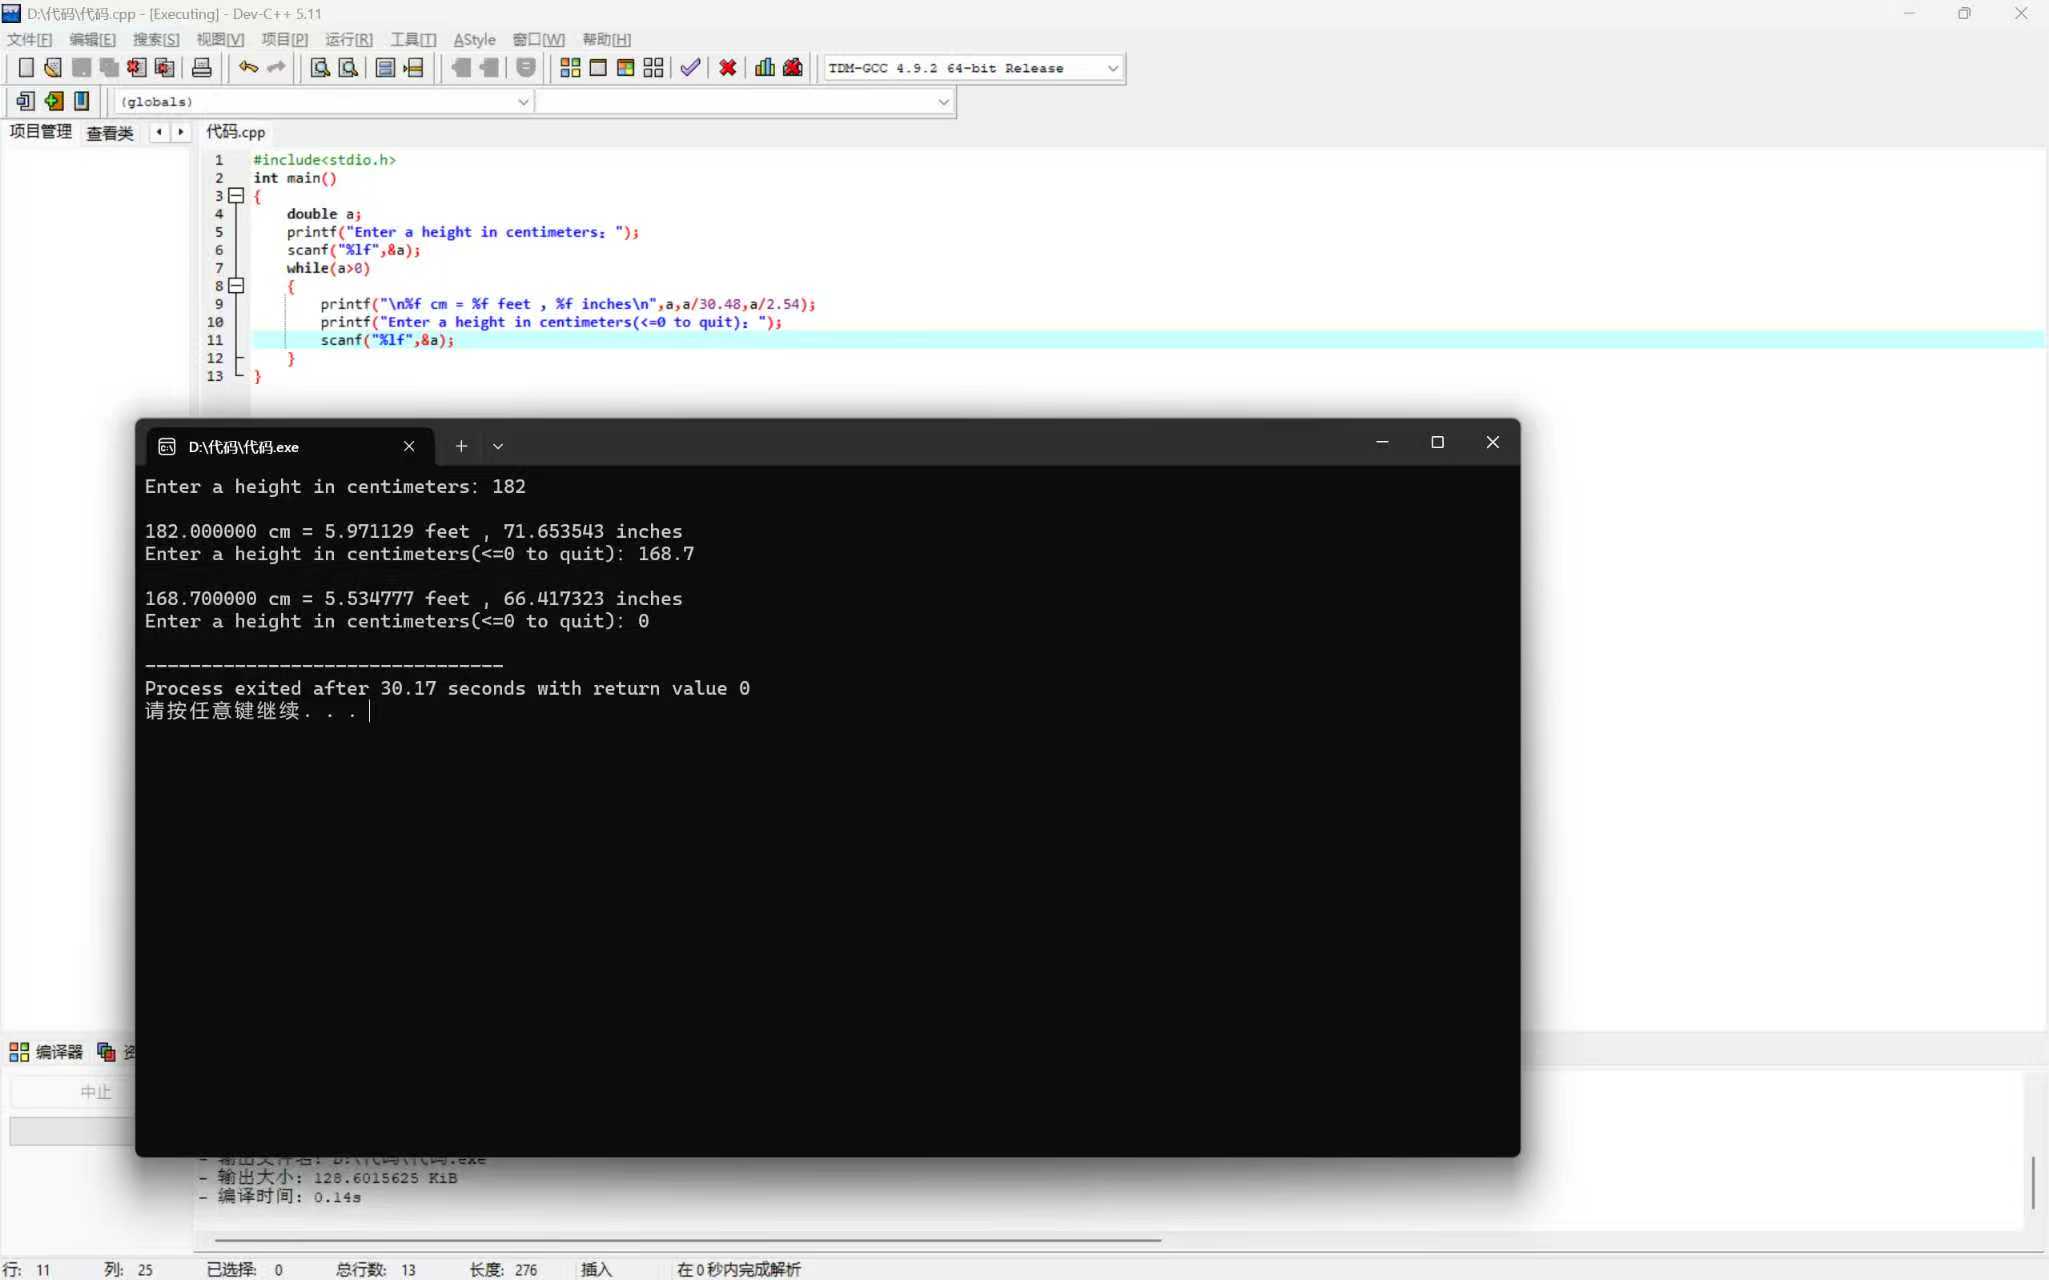Add a new console tab with plus button

click(461, 446)
